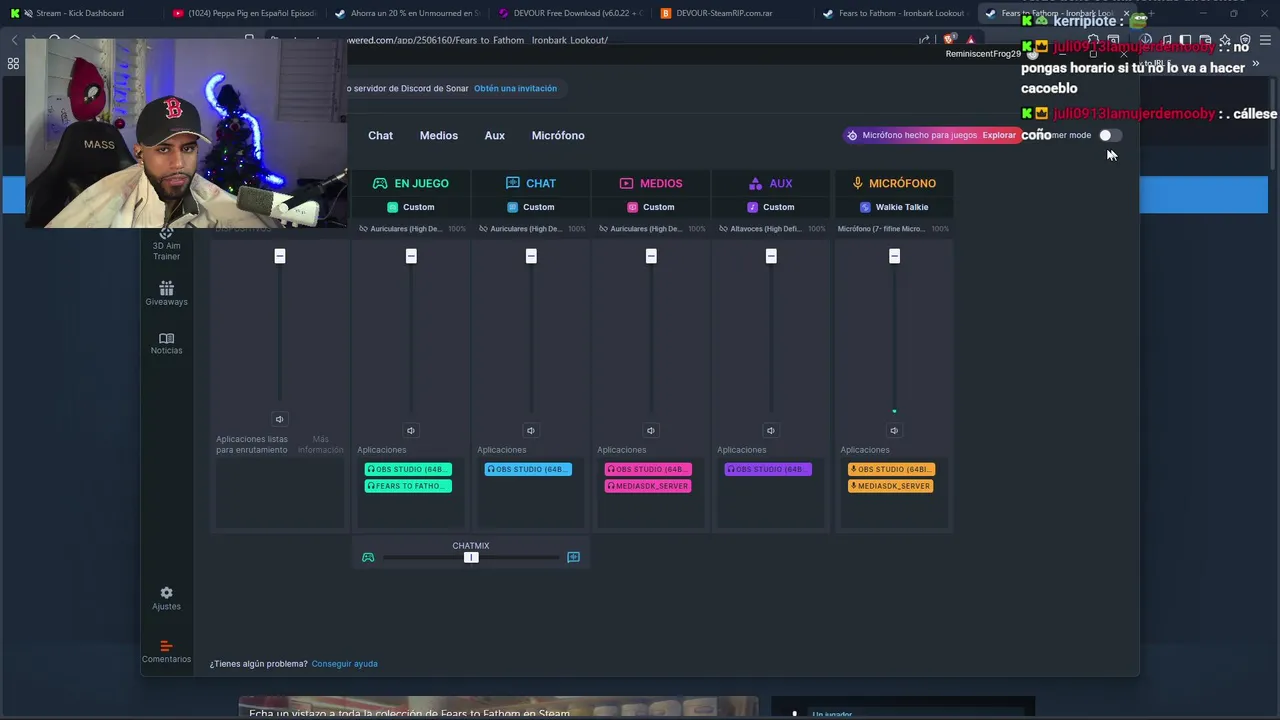Click the EN JUEGO gamepad icon

click(x=380, y=183)
